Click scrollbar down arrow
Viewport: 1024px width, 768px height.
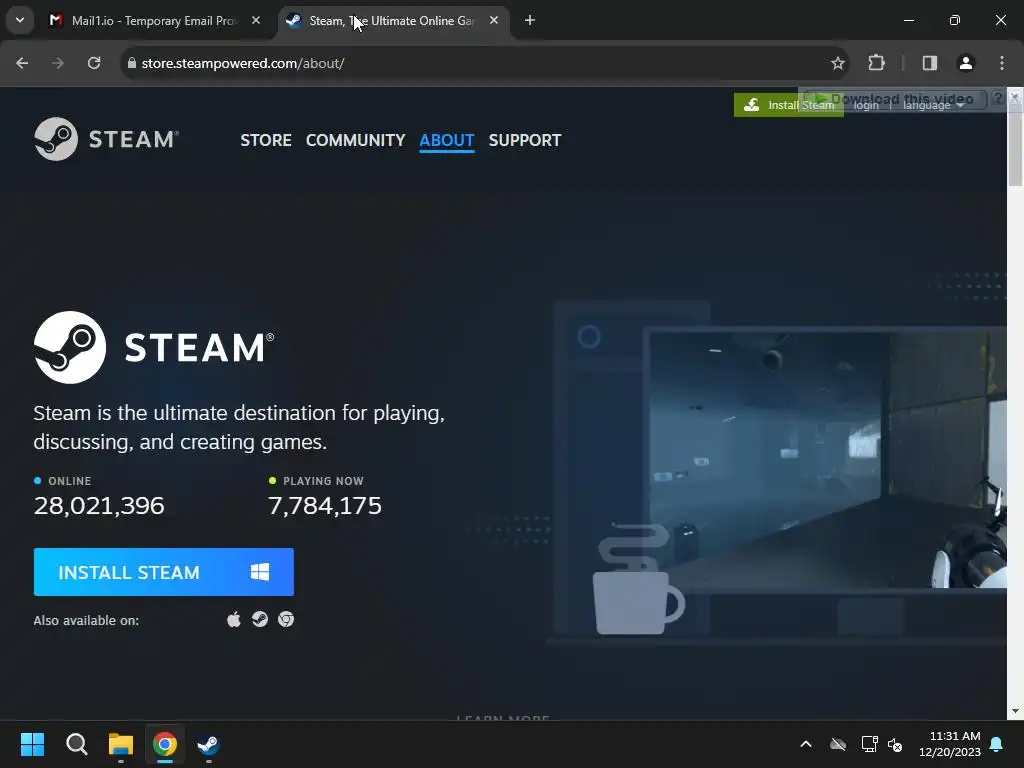tap(1015, 711)
